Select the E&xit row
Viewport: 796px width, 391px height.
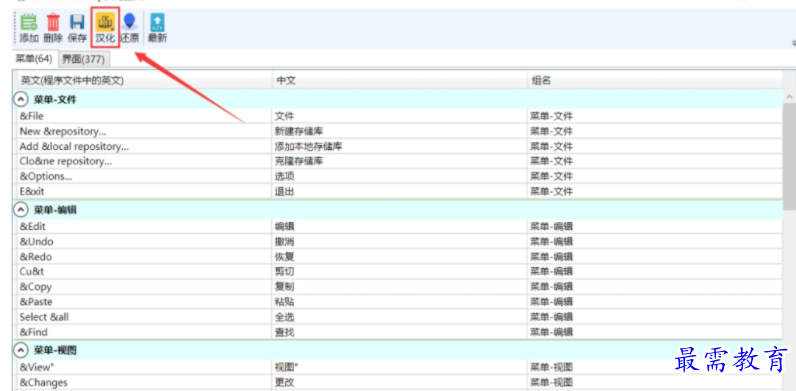pos(399,191)
